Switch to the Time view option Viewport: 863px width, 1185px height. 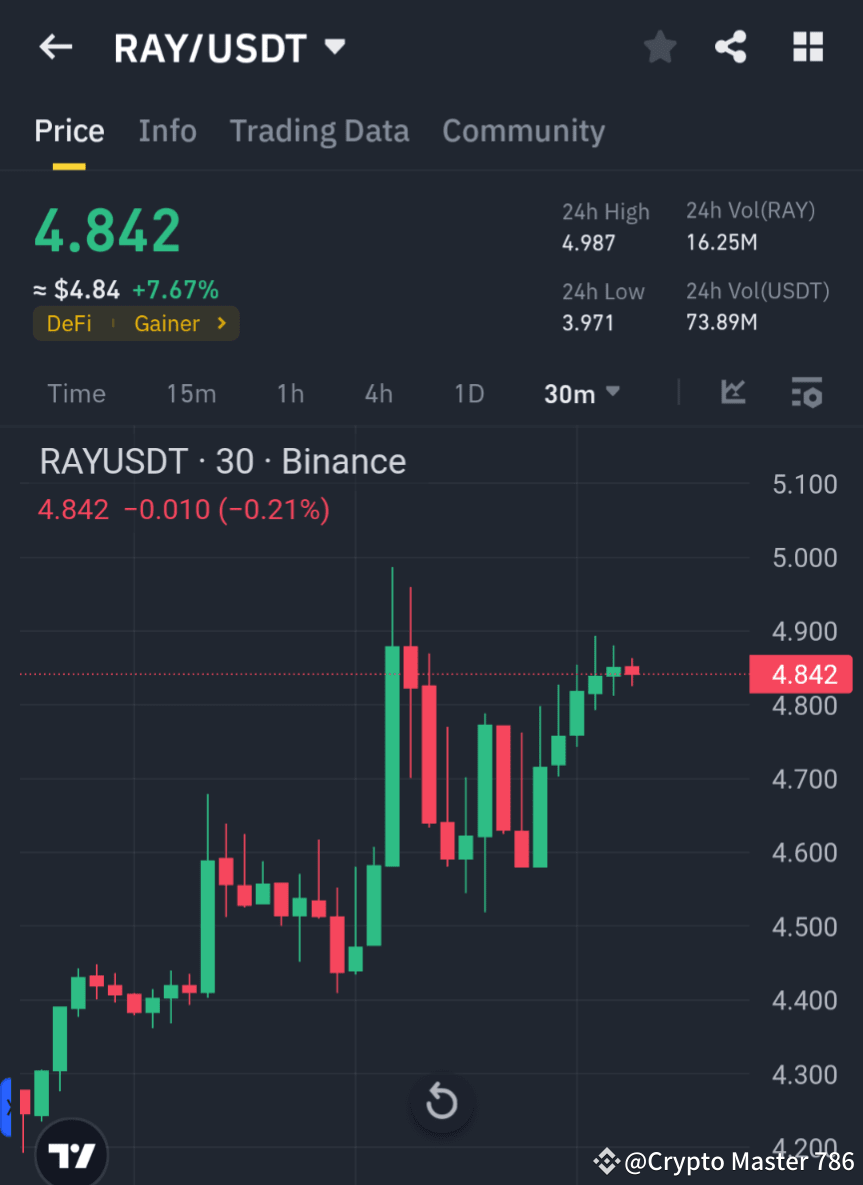(76, 393)
